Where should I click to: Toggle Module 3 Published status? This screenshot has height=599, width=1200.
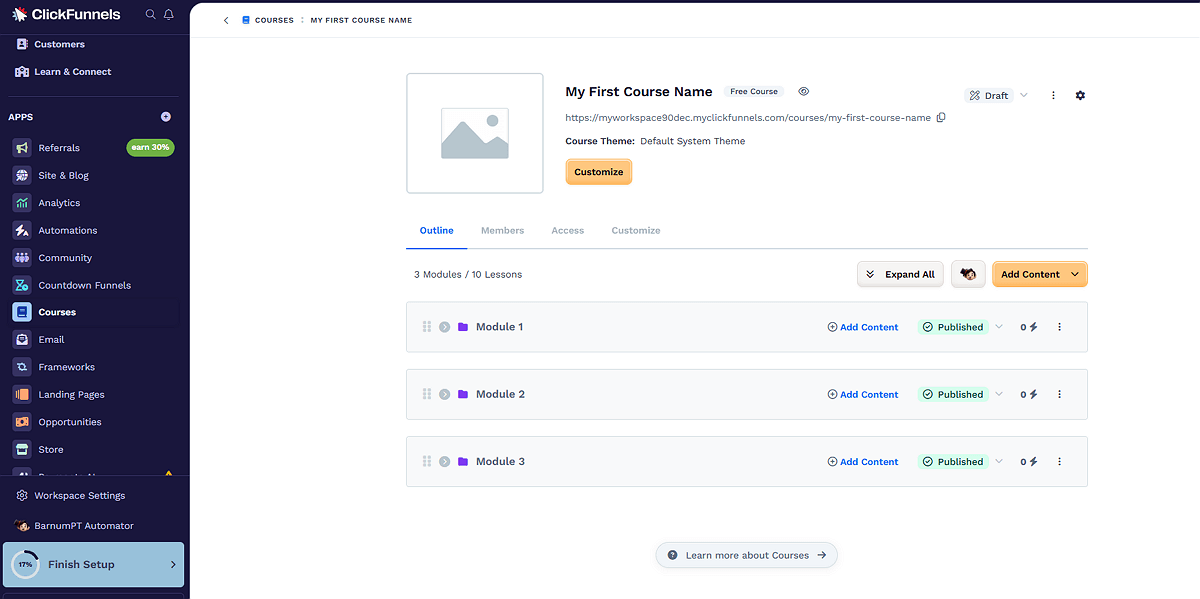(953, 462)
